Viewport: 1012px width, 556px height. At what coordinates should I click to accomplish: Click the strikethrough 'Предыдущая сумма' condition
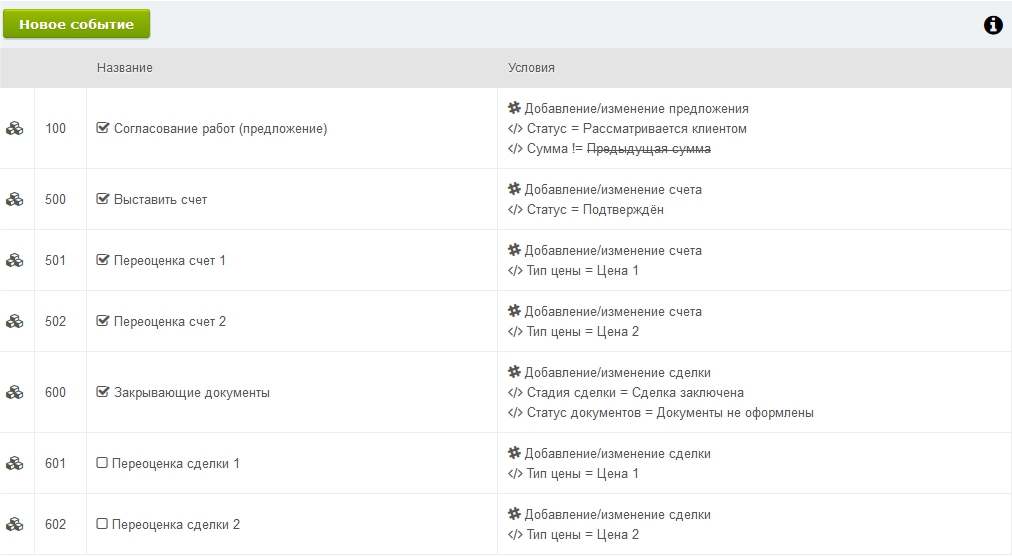[x=648, y=148]
